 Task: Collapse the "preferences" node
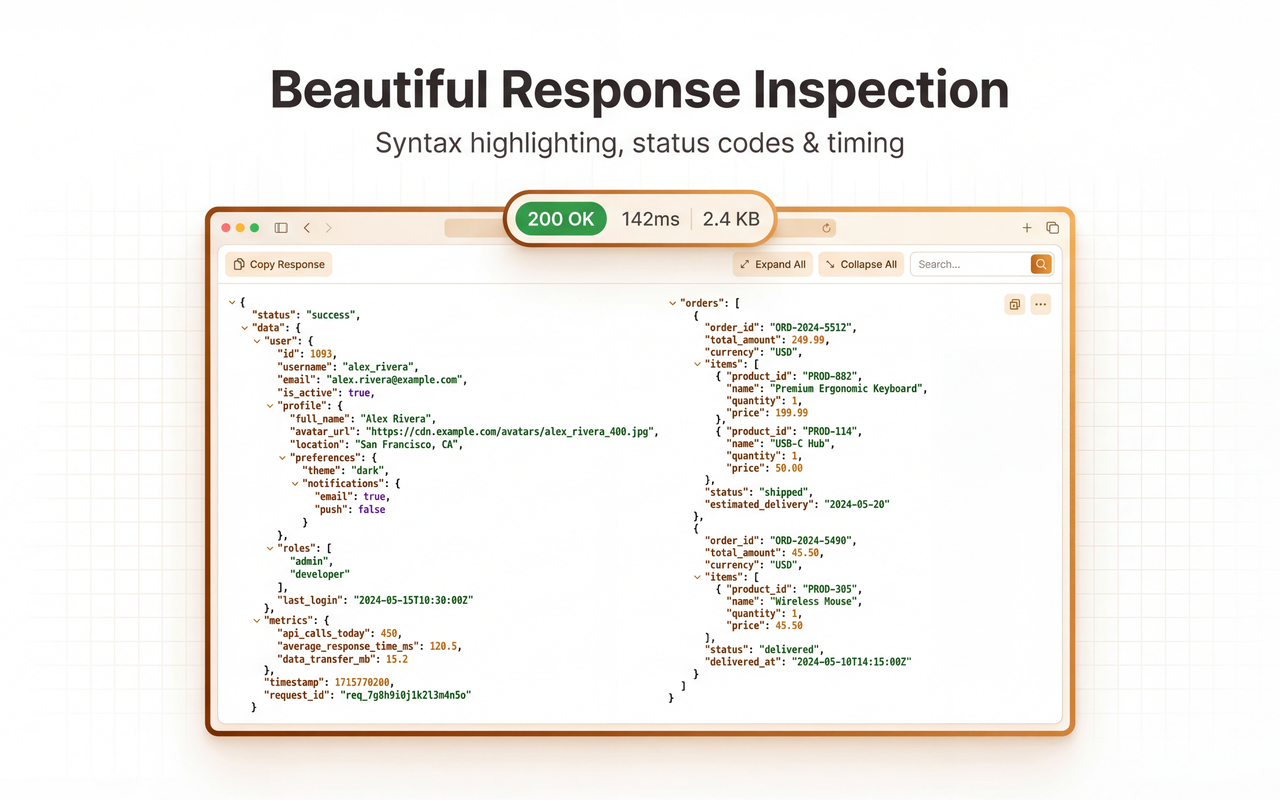(282, 458)
